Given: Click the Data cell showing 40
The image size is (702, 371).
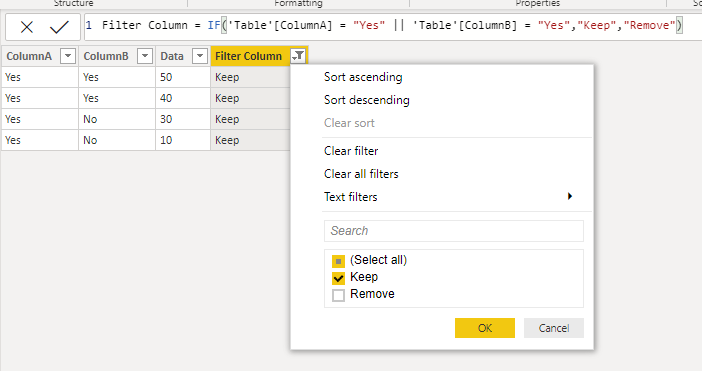Looking at the screenshot, I should pyautogui.click(x=183, y=98).
